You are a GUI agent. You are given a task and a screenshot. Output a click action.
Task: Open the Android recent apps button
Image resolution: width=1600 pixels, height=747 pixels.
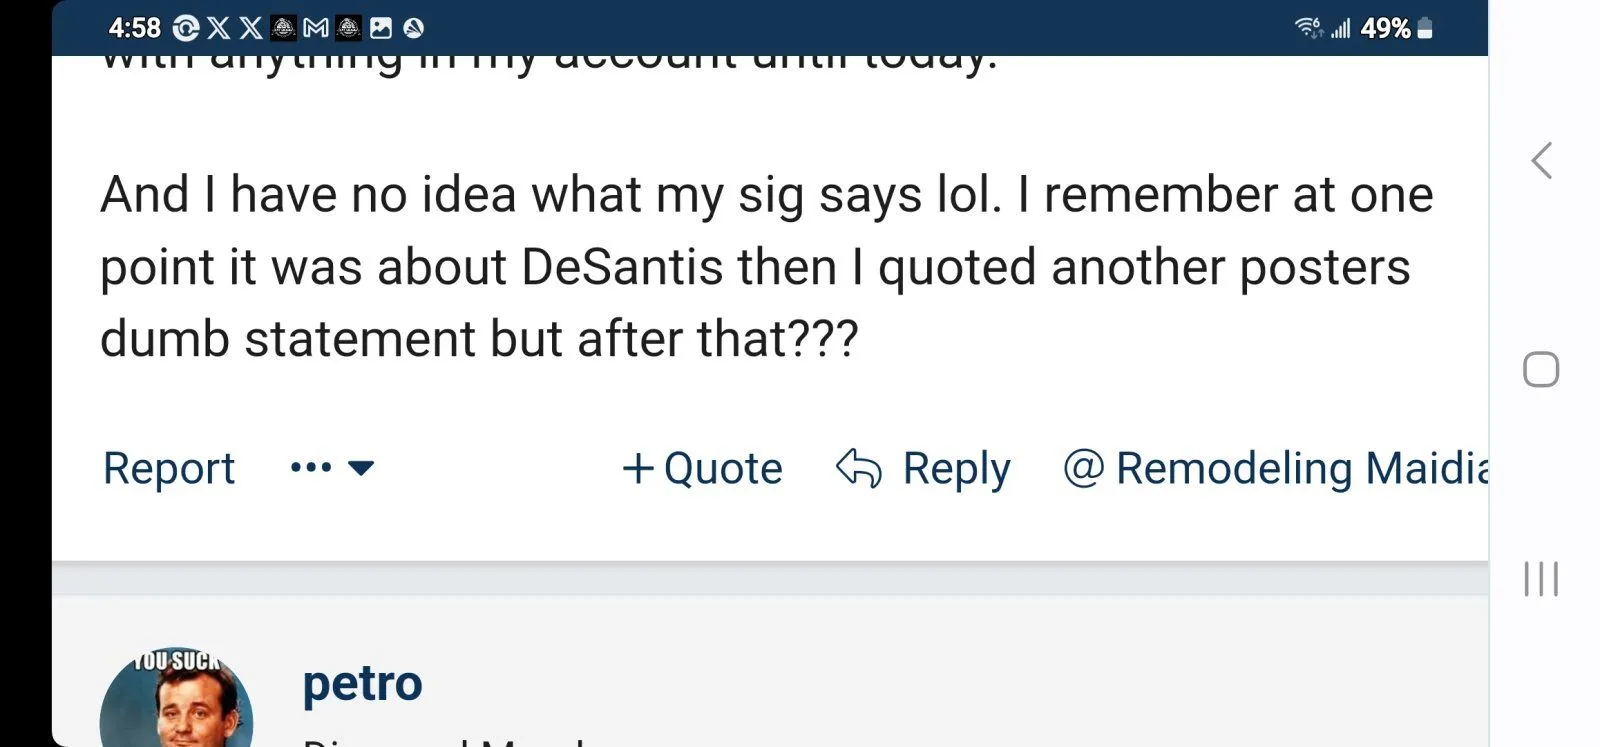[x=1541, y=578]
